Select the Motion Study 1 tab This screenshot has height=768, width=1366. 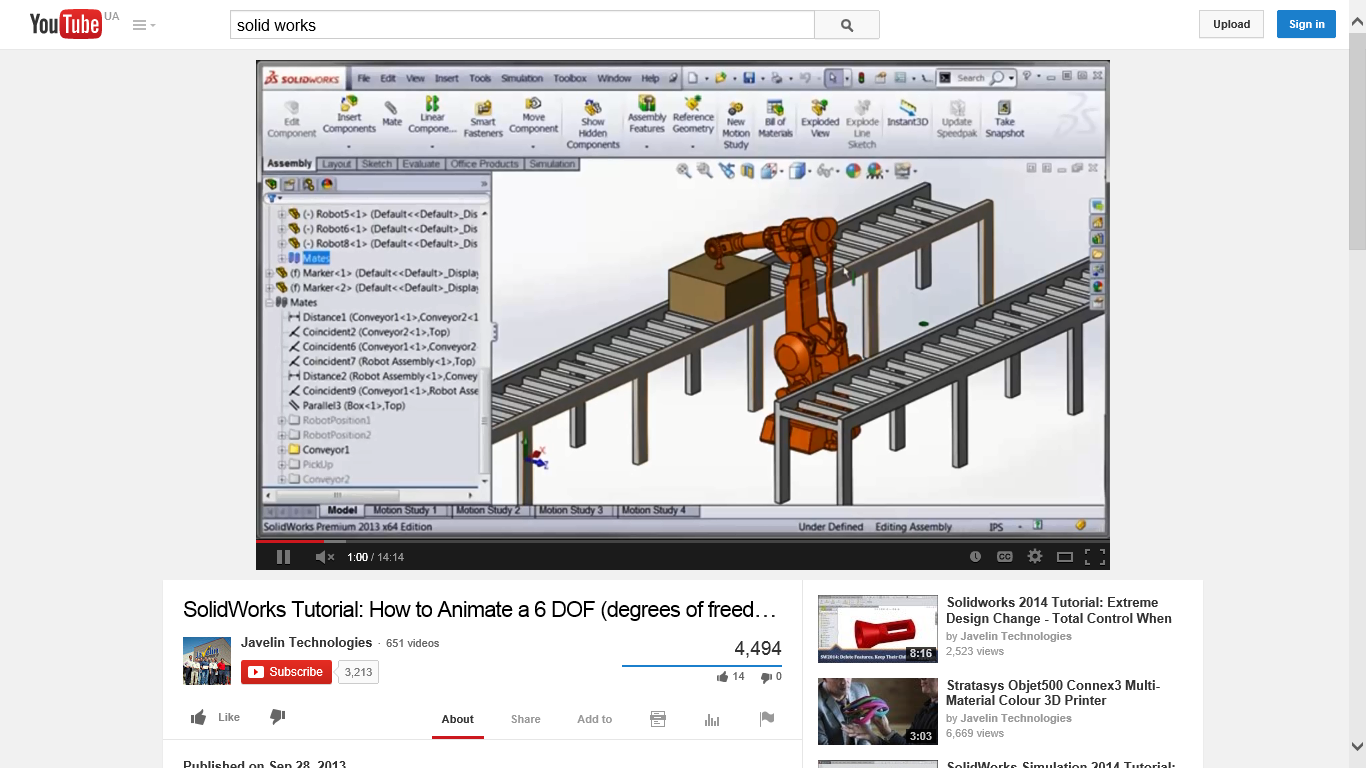click(x=406, y=510)
